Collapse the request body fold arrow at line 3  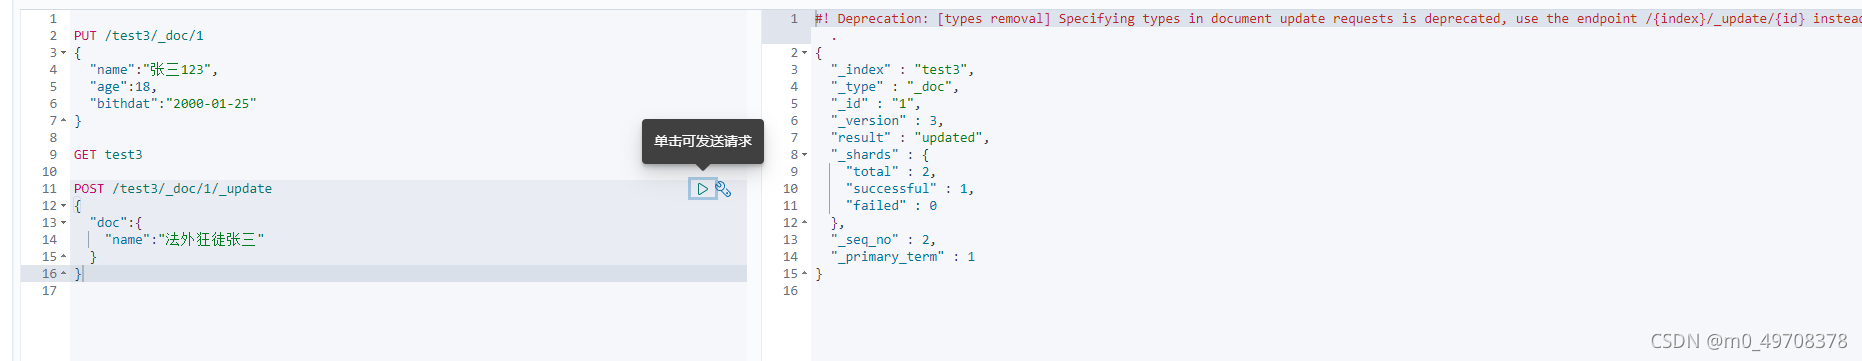point(64,53)
